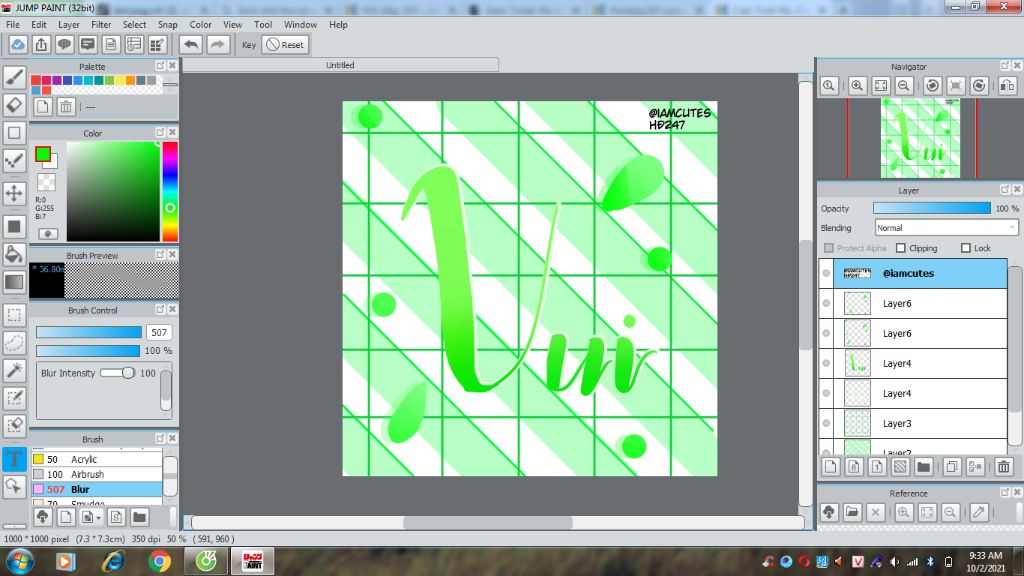Hide the @iamcutes layer

coord(826,273)
